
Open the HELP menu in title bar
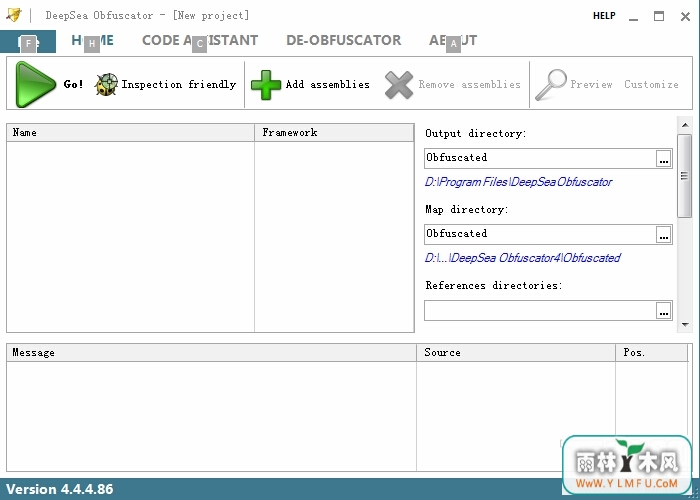coord(604,16)
